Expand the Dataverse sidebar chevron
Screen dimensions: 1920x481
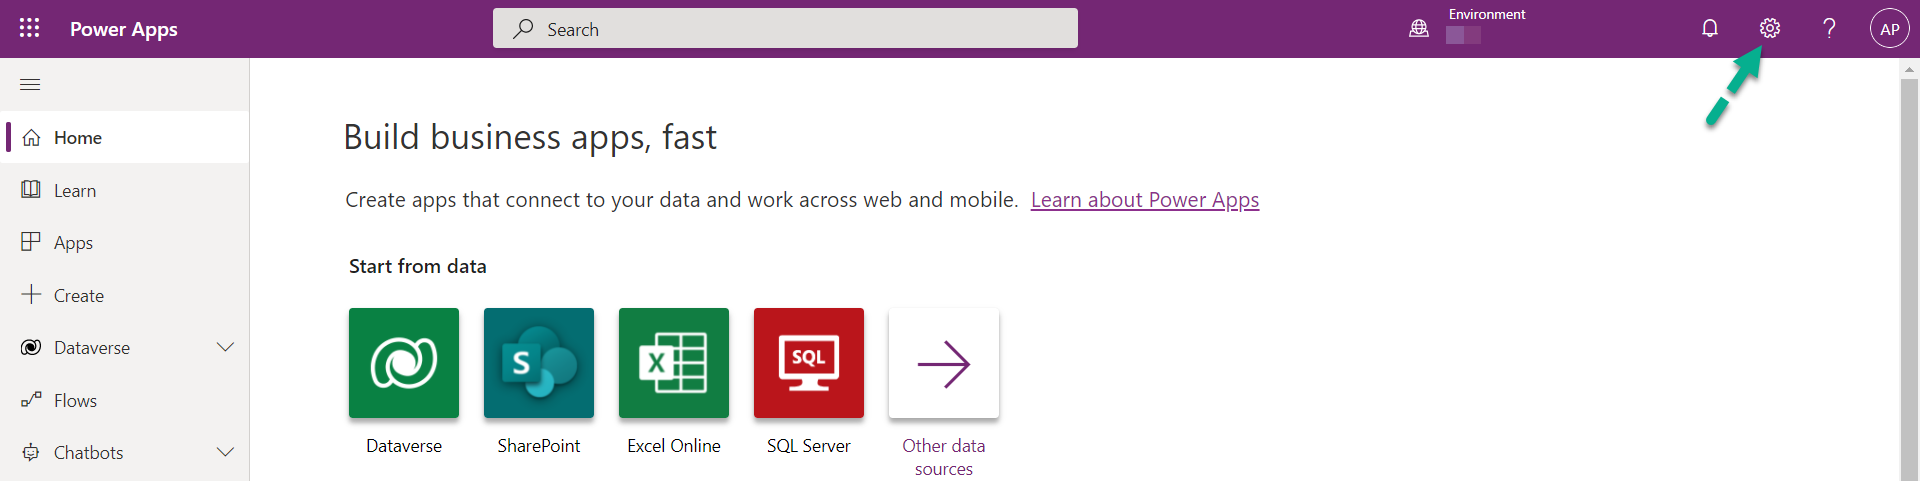click(226, 347)
